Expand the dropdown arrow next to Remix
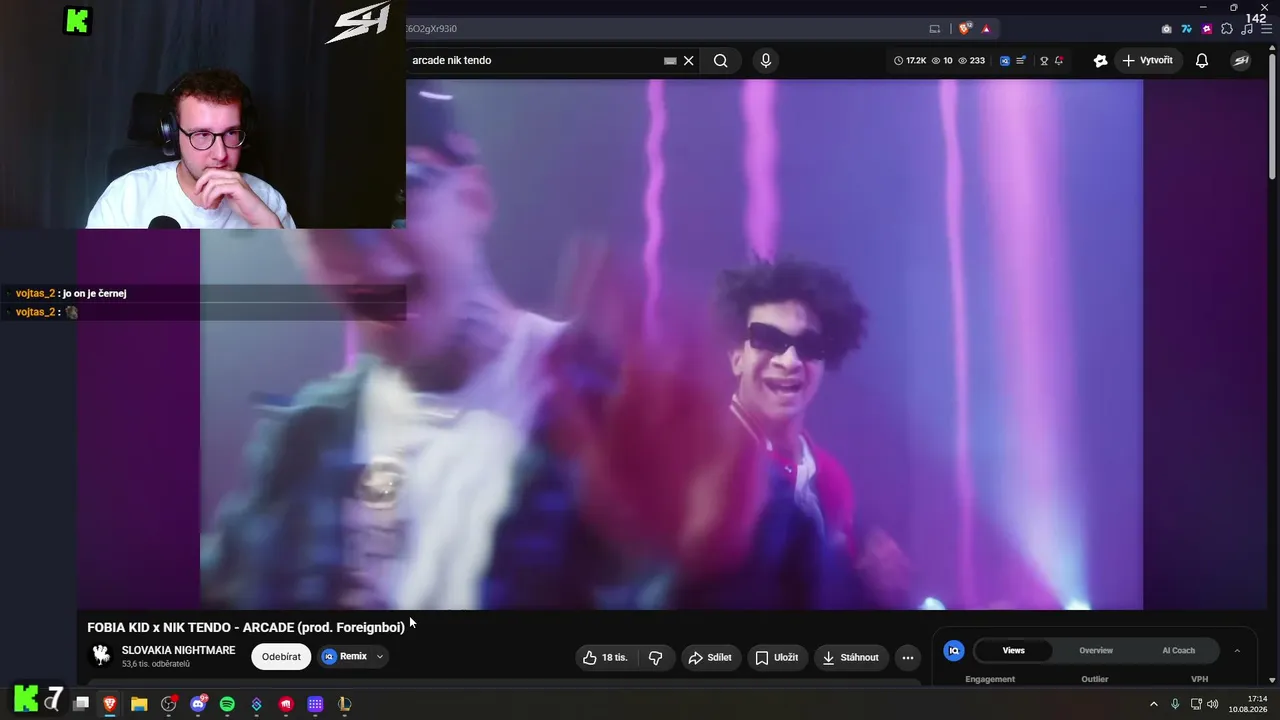Viewport: 1280px width, 720px height. click(380, 657)
